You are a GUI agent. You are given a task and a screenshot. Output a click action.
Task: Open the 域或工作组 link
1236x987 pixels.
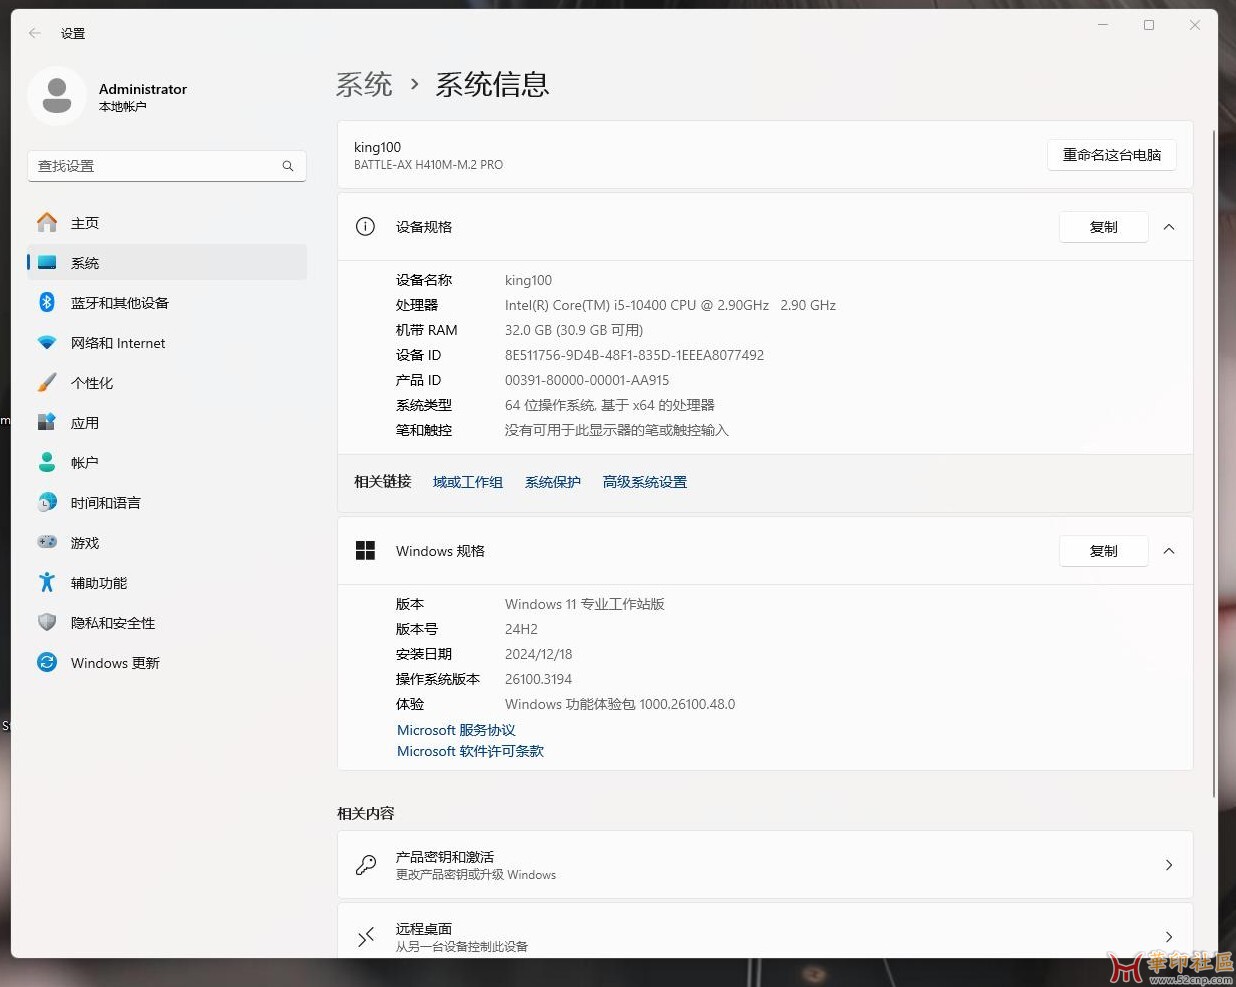coord(468,482)
